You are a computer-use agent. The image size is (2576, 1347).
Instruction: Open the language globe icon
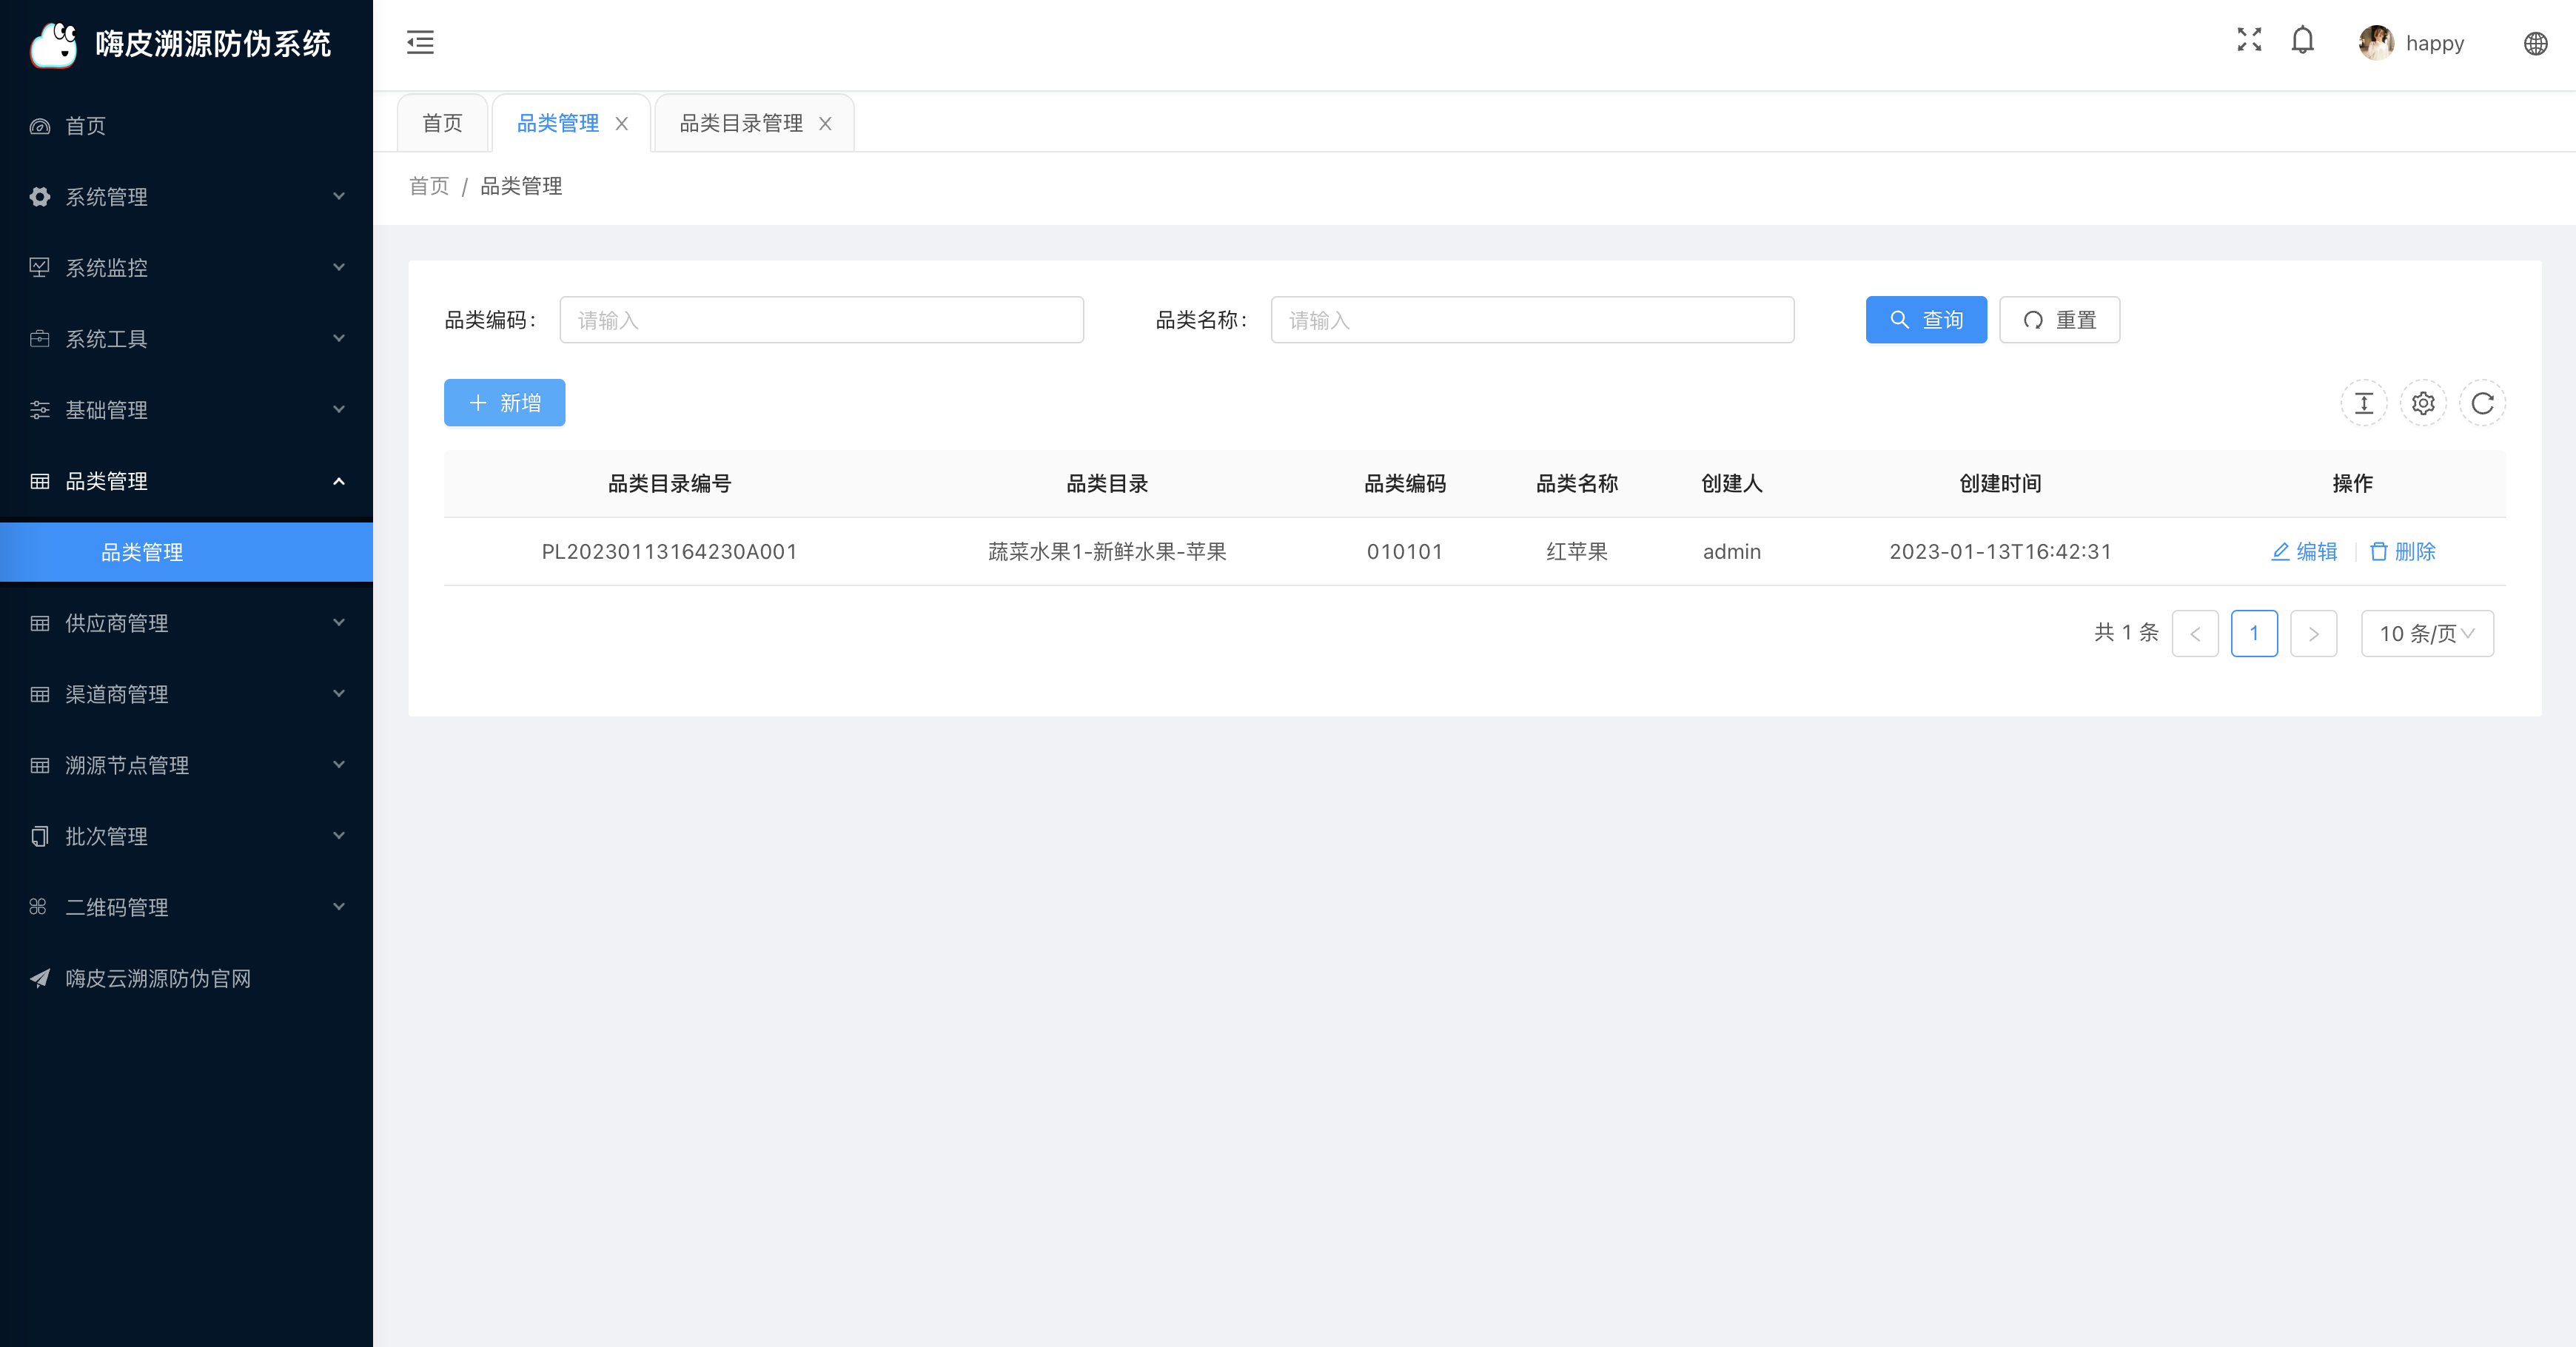coord(2536,43)
